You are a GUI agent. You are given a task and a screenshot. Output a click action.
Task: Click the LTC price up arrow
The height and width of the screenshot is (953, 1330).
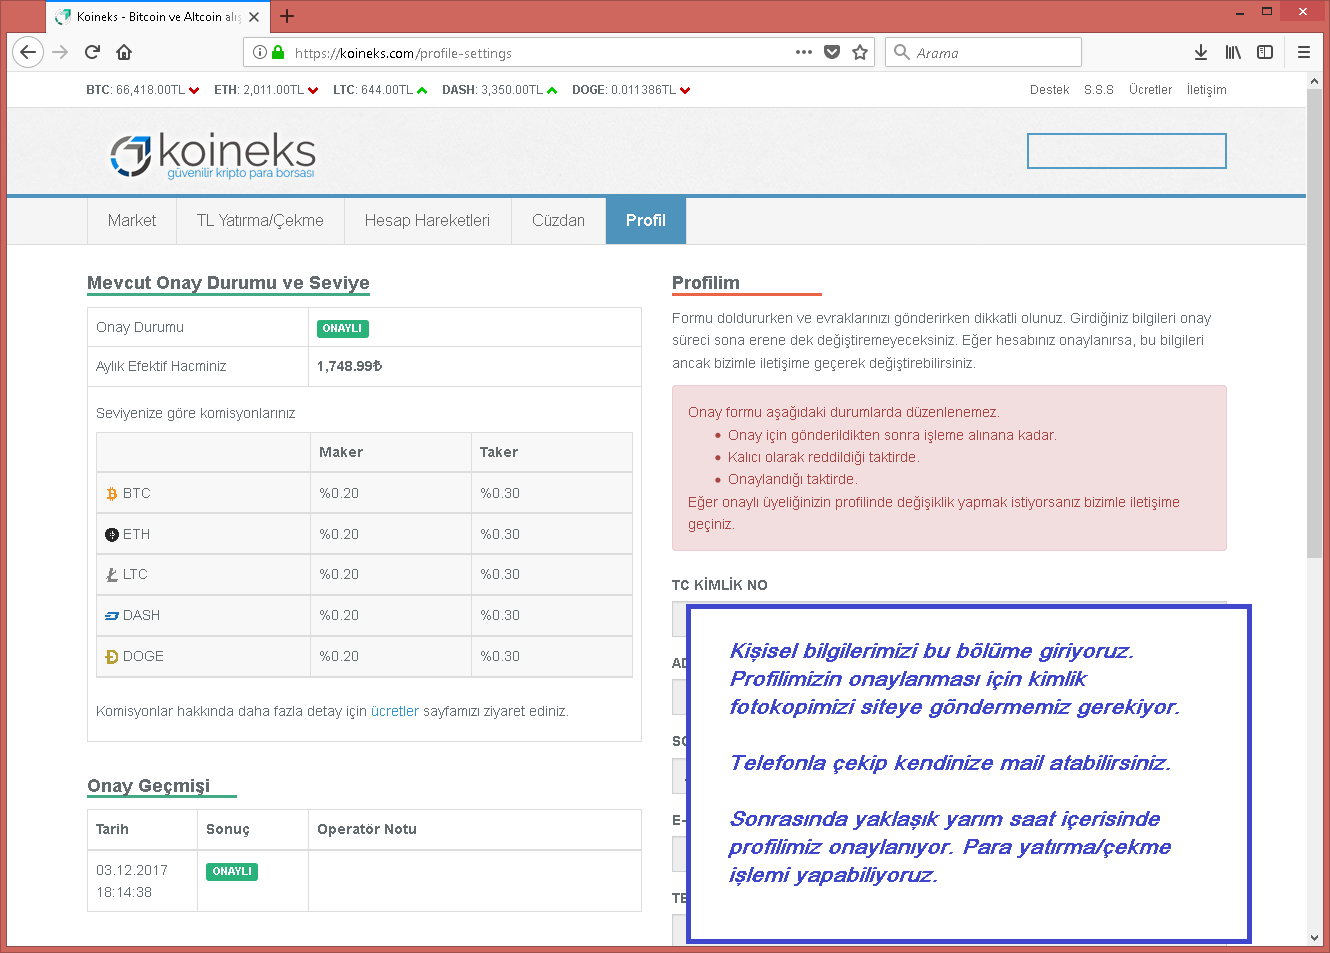pyautogui.click(x=422, y=90)
